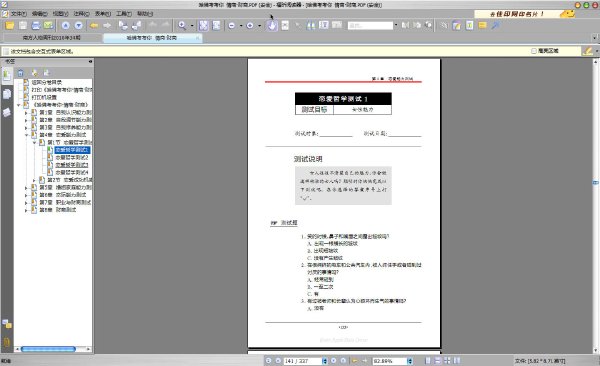Expand the 第3章 bookmark node
600x366 pixels.
[26, 128]
